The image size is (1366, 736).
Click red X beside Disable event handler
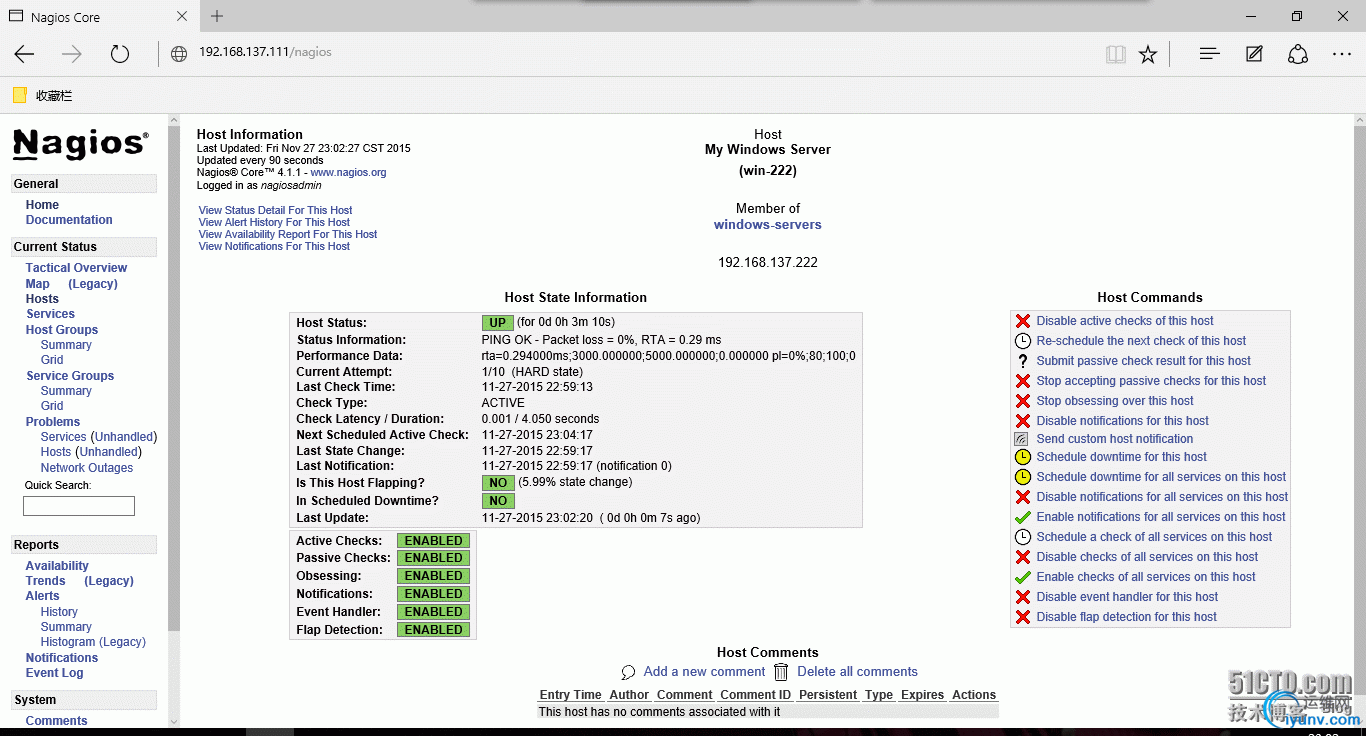(1022, 597)
